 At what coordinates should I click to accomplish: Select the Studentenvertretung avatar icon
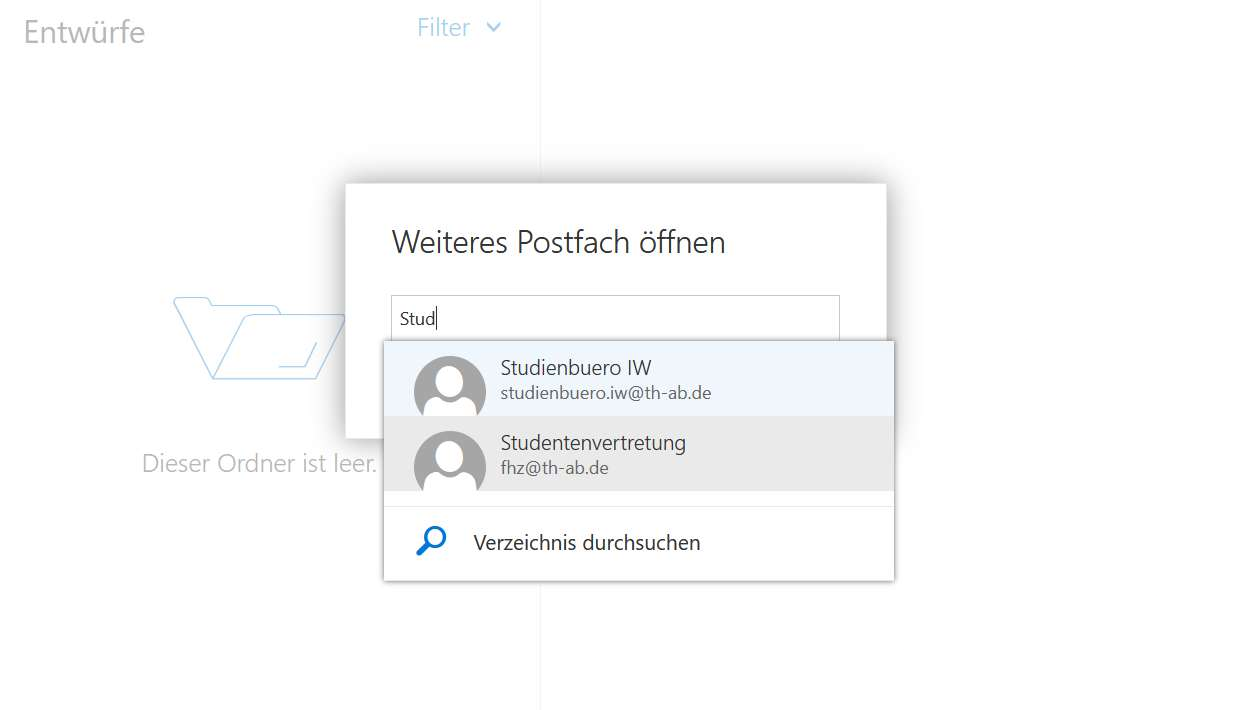[450, 462]
